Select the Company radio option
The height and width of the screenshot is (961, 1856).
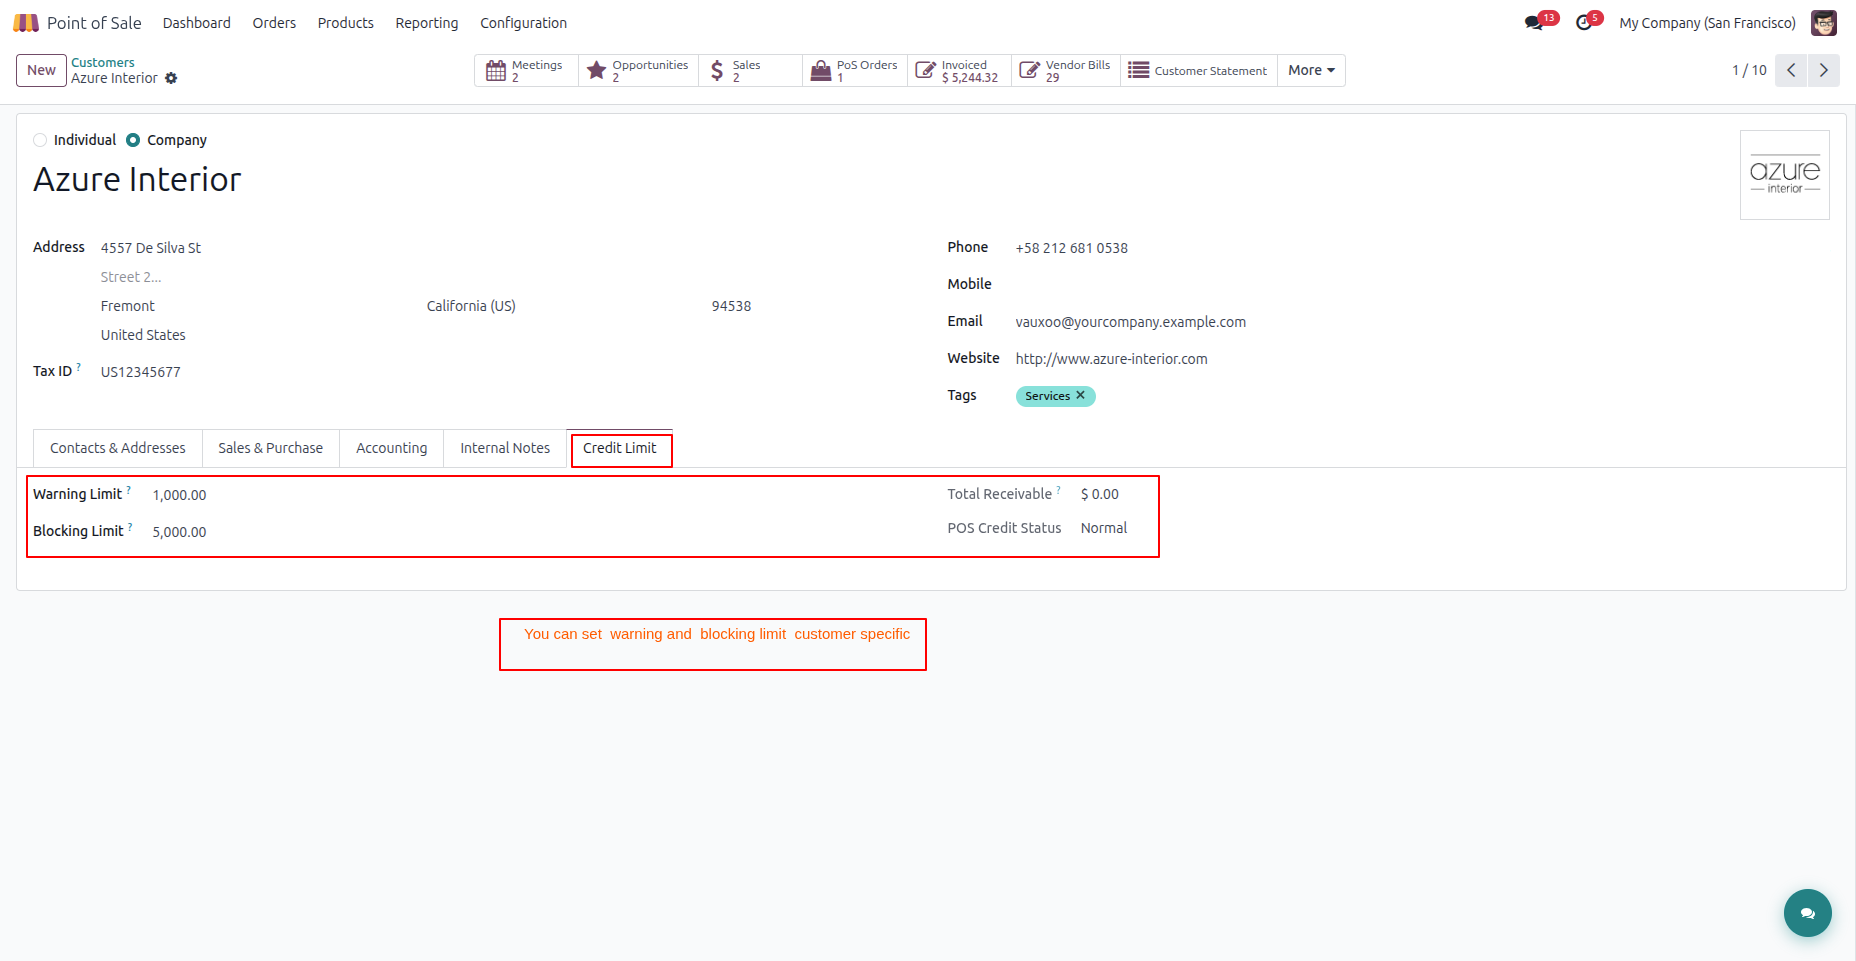coord(133,140)
